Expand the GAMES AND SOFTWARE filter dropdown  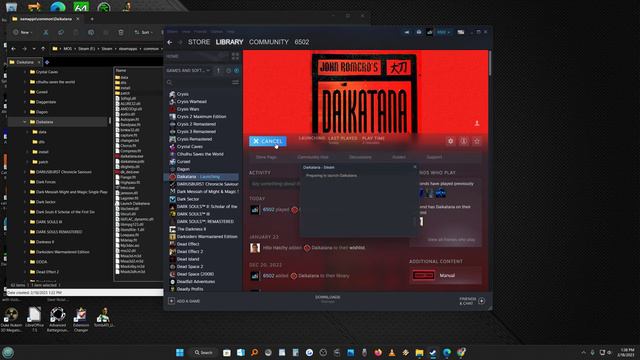pos(188,71)
